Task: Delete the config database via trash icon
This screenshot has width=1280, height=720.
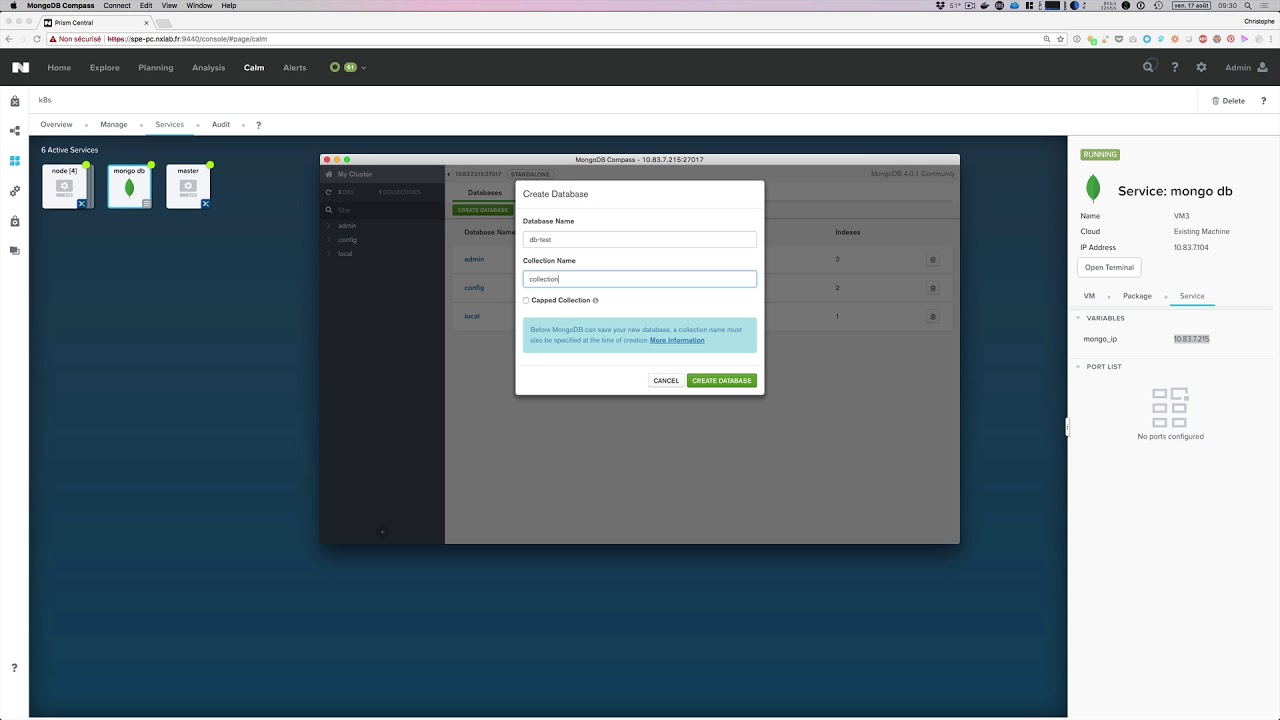Action: click(x=933, y=288)
